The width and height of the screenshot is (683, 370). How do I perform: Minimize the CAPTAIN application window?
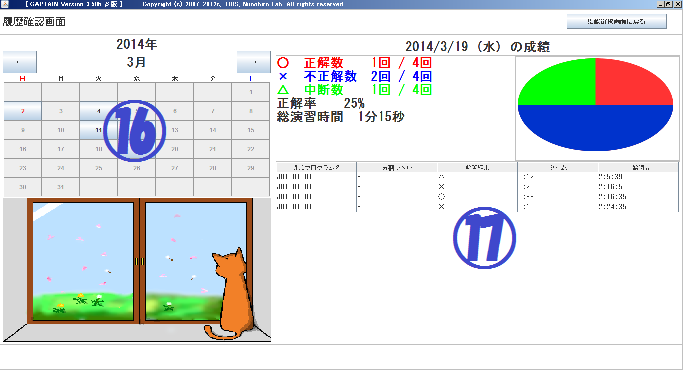pos(661,4)
